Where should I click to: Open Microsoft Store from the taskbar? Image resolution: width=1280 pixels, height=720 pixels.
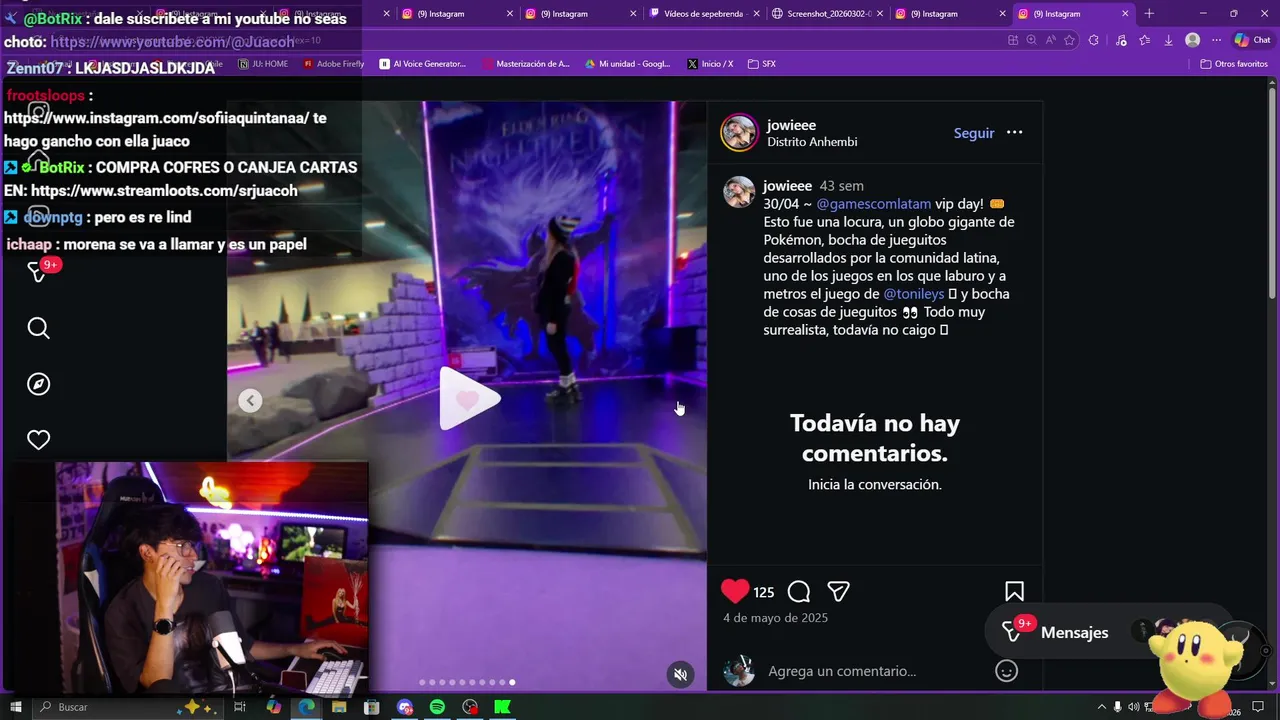(x=372, y=707)
